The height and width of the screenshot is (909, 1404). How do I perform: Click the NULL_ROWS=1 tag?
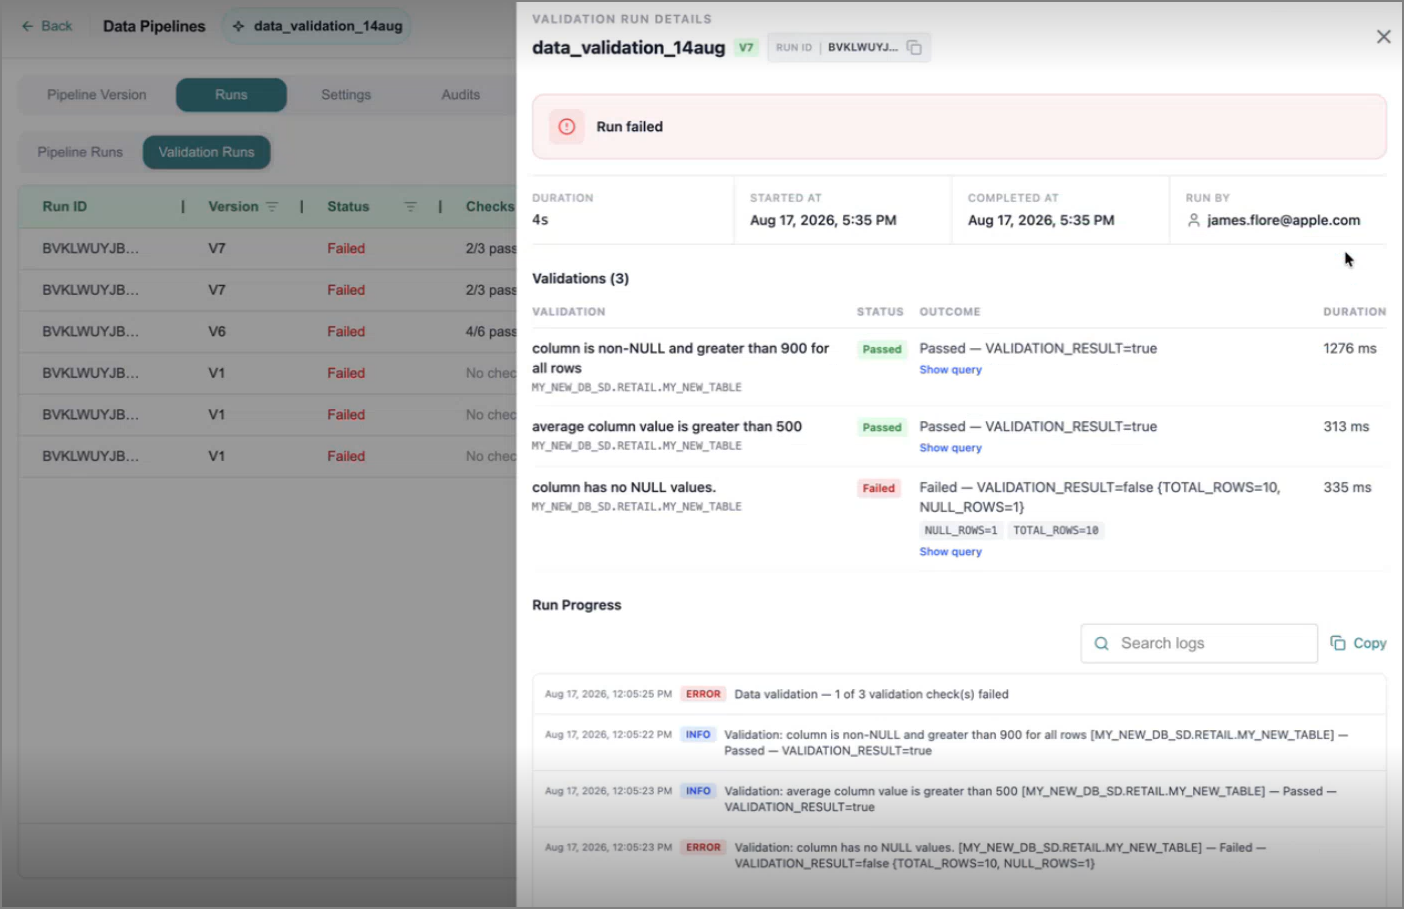pyautogui.click(x=961, y=531)
